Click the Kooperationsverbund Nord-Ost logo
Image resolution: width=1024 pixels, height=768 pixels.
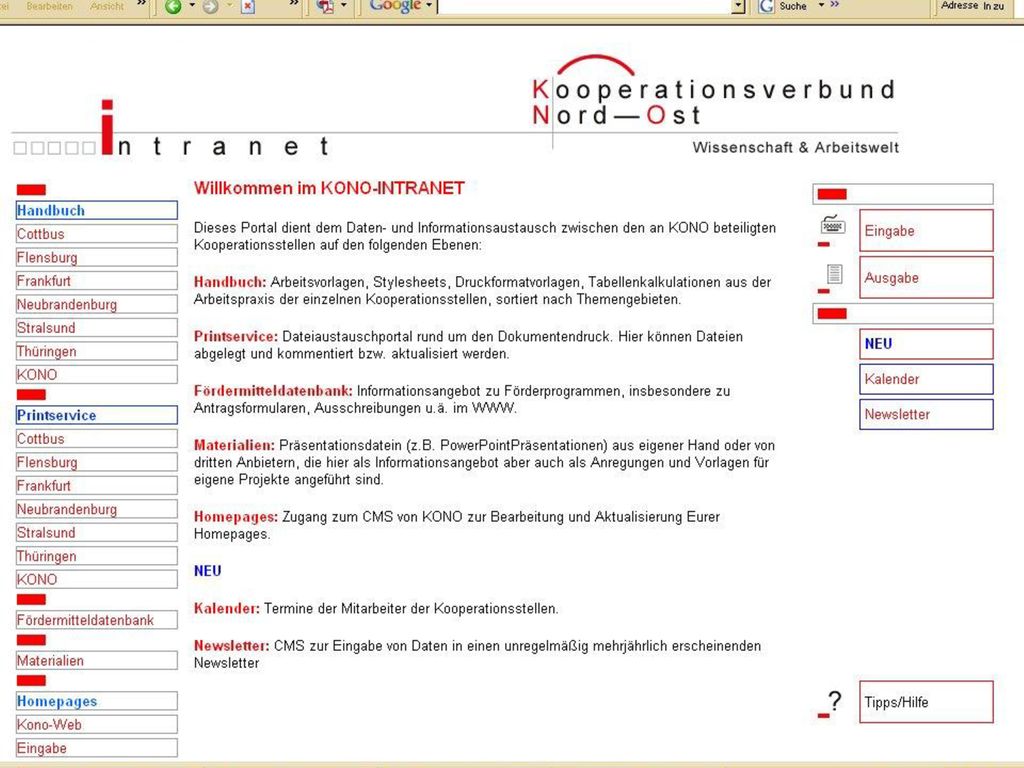coord(713,91)
